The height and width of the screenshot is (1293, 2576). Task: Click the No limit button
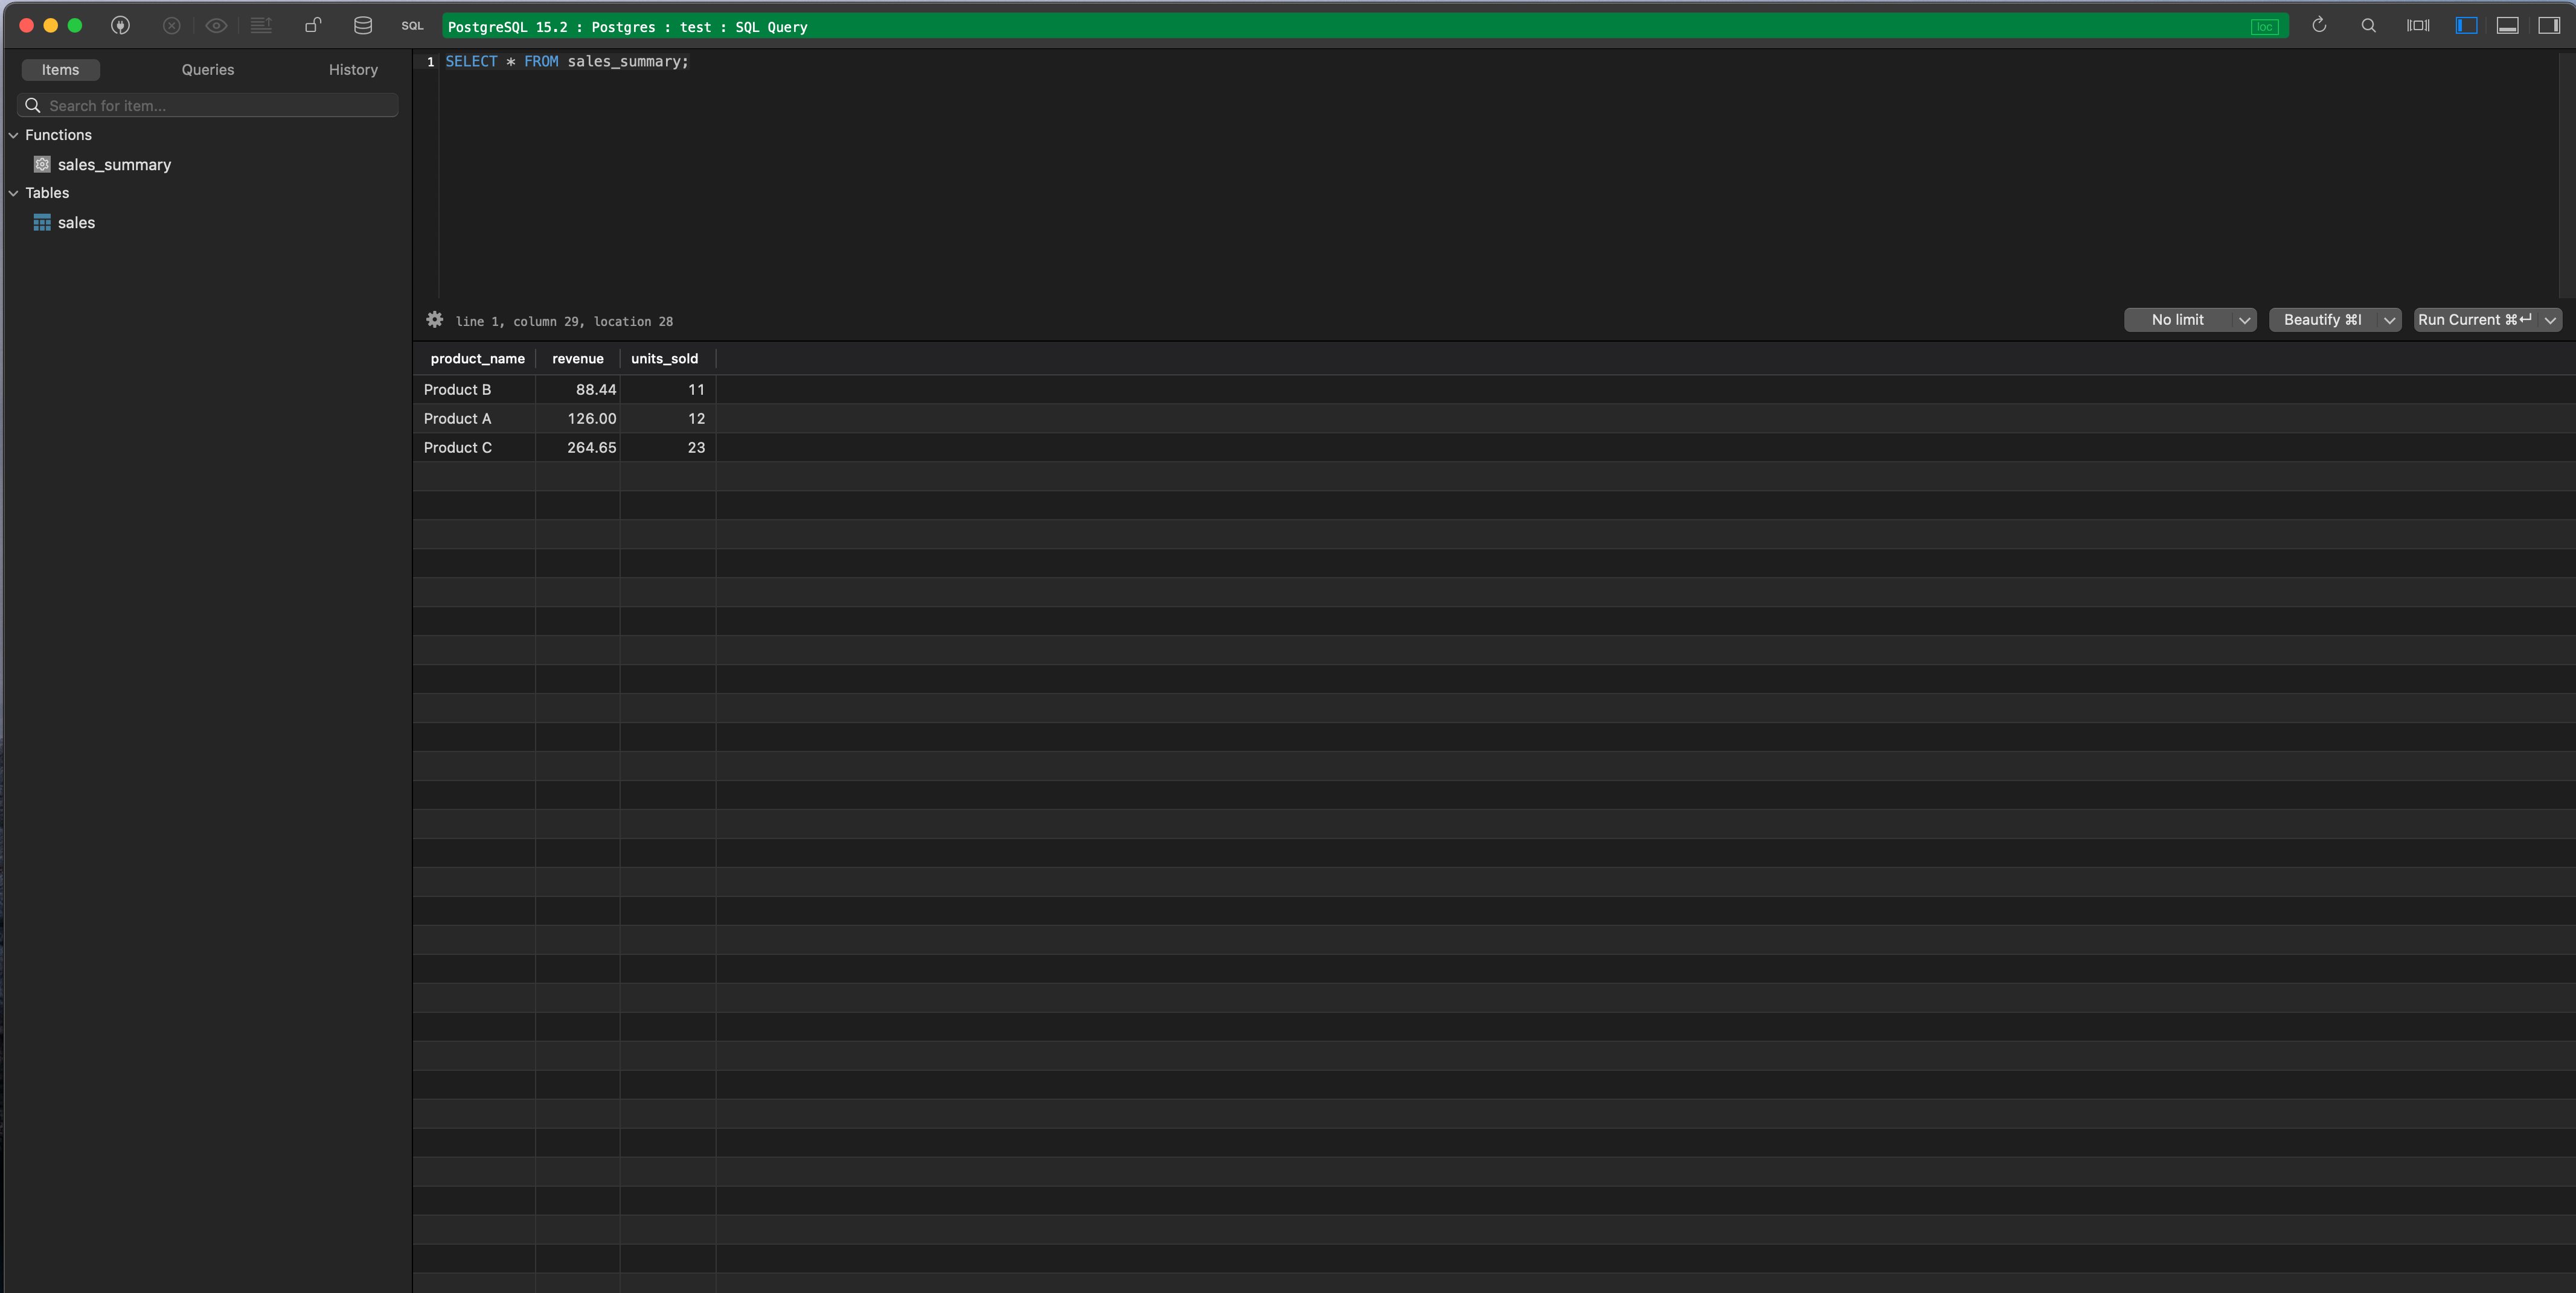coord(2177,320)
